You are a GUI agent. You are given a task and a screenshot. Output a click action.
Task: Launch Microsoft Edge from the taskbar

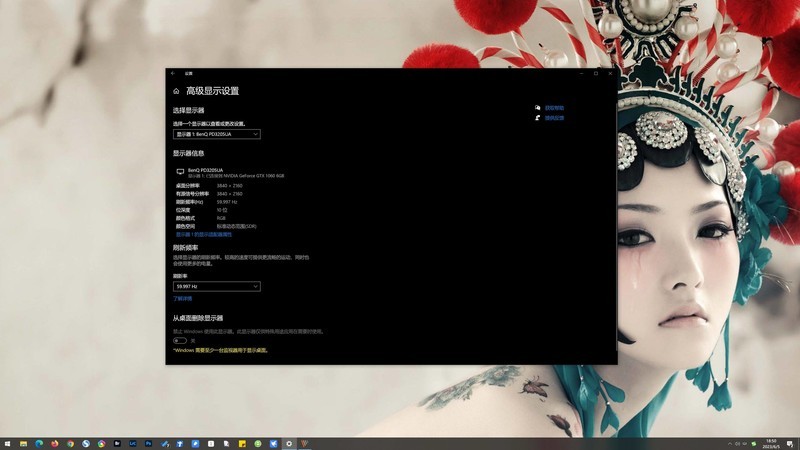pos(39,444)
